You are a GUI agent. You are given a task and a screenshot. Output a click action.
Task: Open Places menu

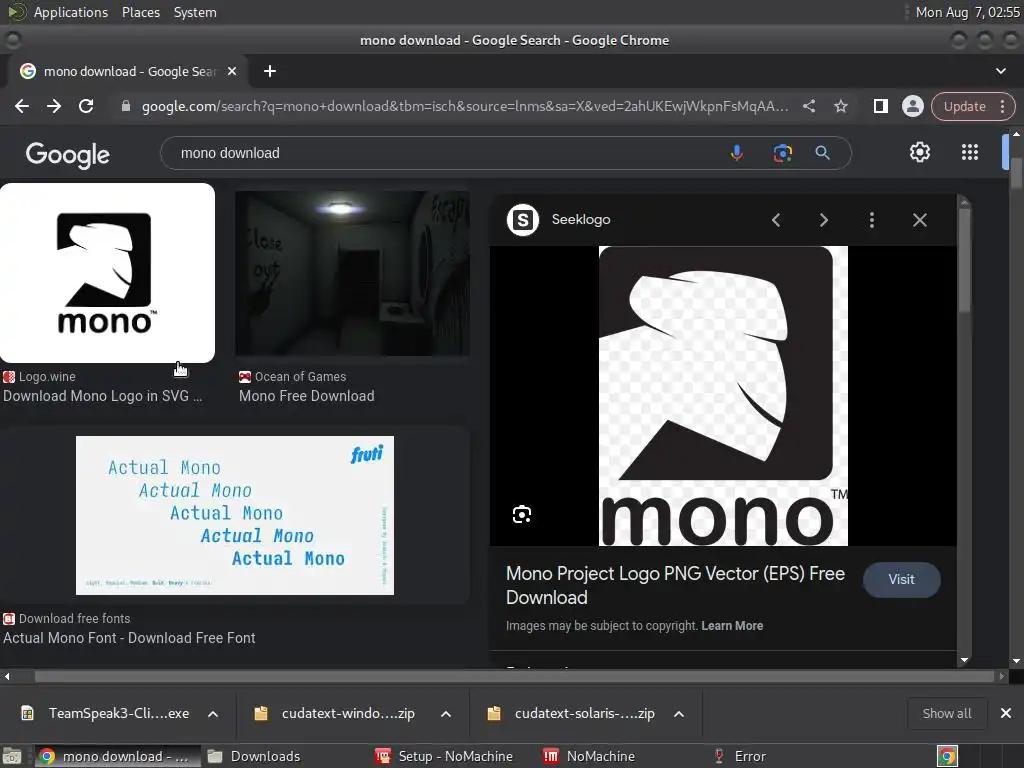click(x=140, y=12)
